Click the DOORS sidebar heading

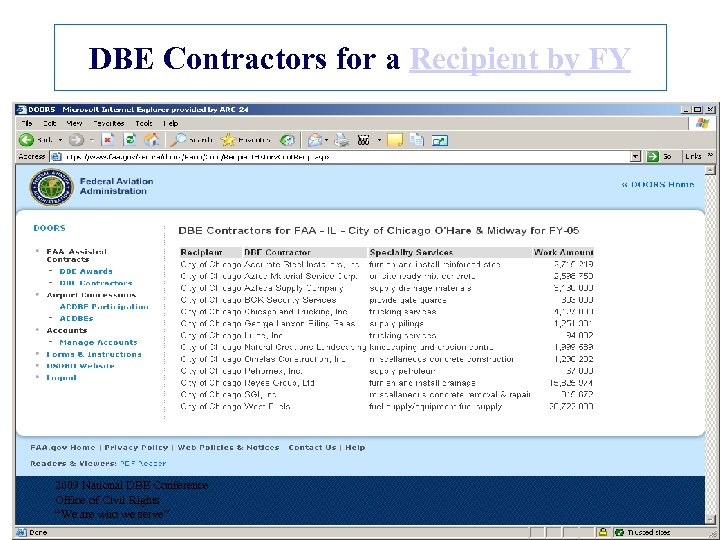click(49, 228)
